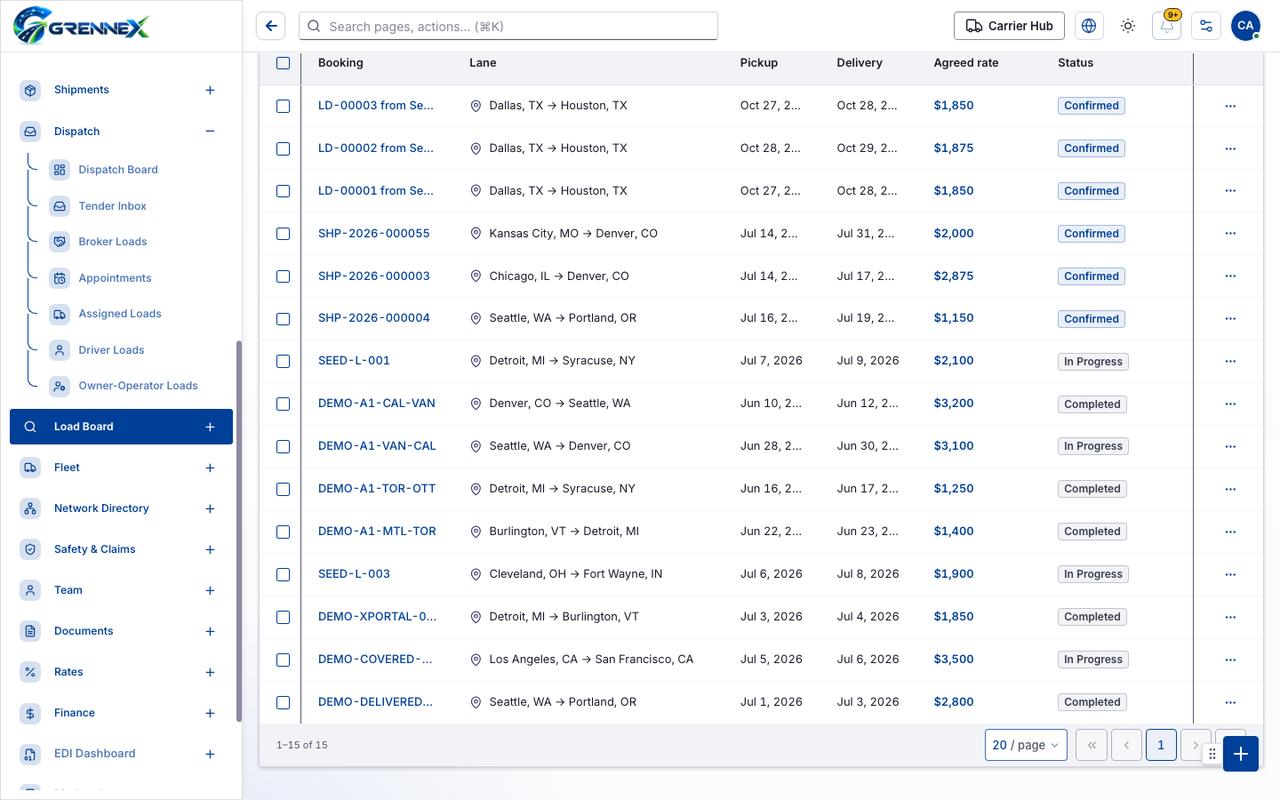Expand the Safety & Claims section
1280x800 pixels.
click(x=210, y=550)
